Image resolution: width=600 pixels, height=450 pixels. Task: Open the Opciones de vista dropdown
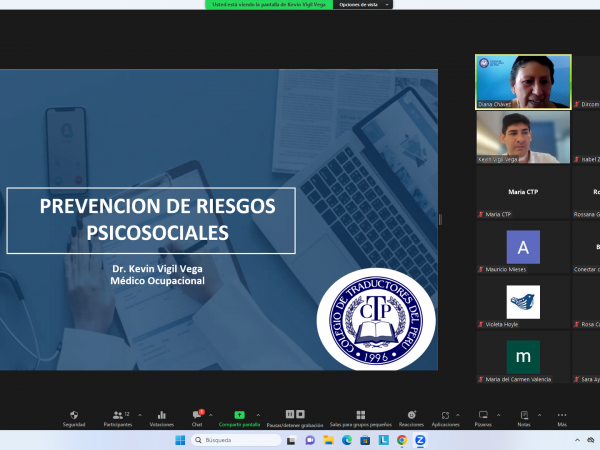363,5
